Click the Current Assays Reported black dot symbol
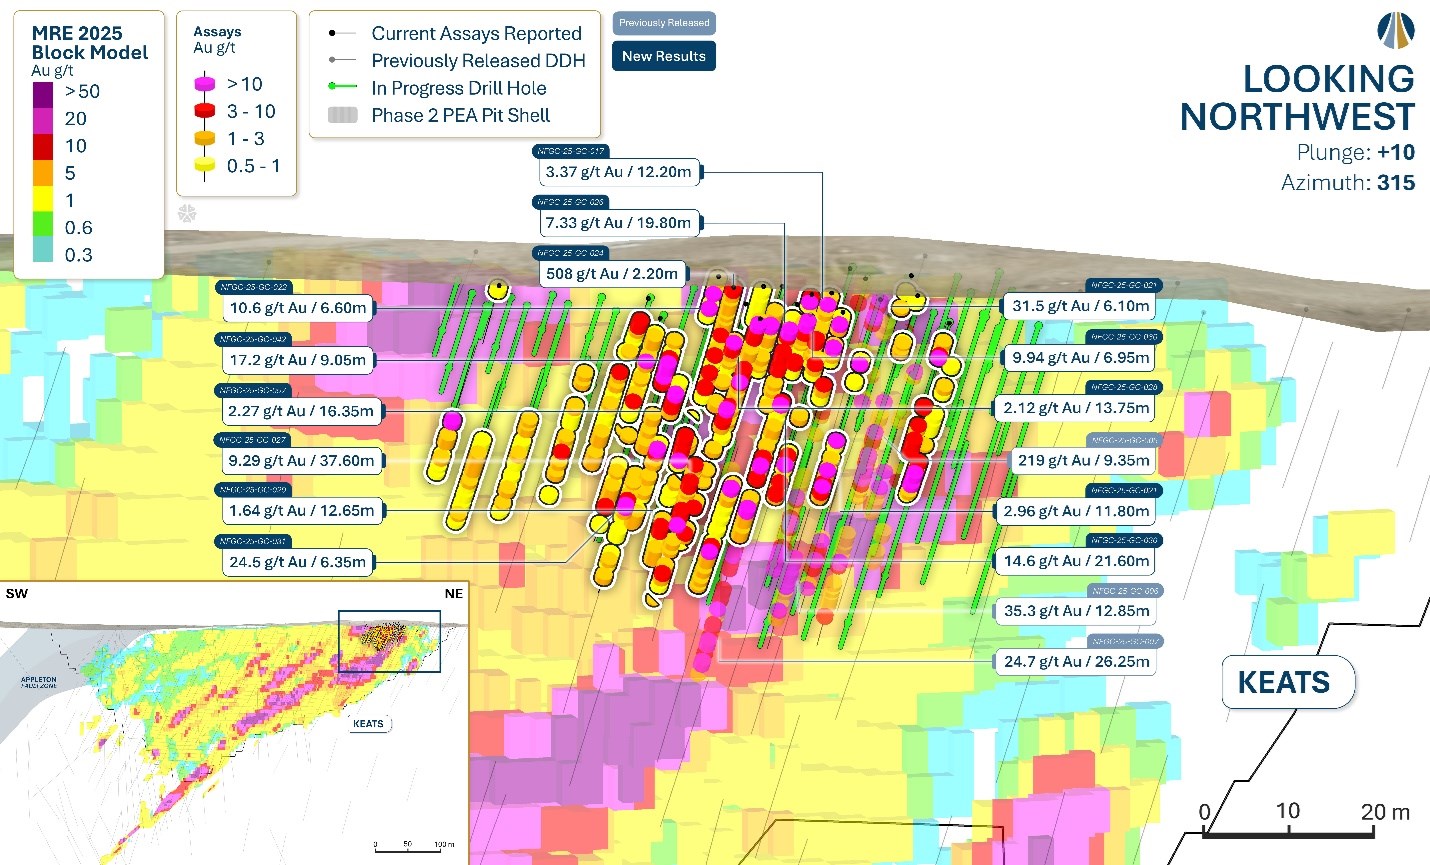Screen dimensions: 1430x865 (334, 34)
